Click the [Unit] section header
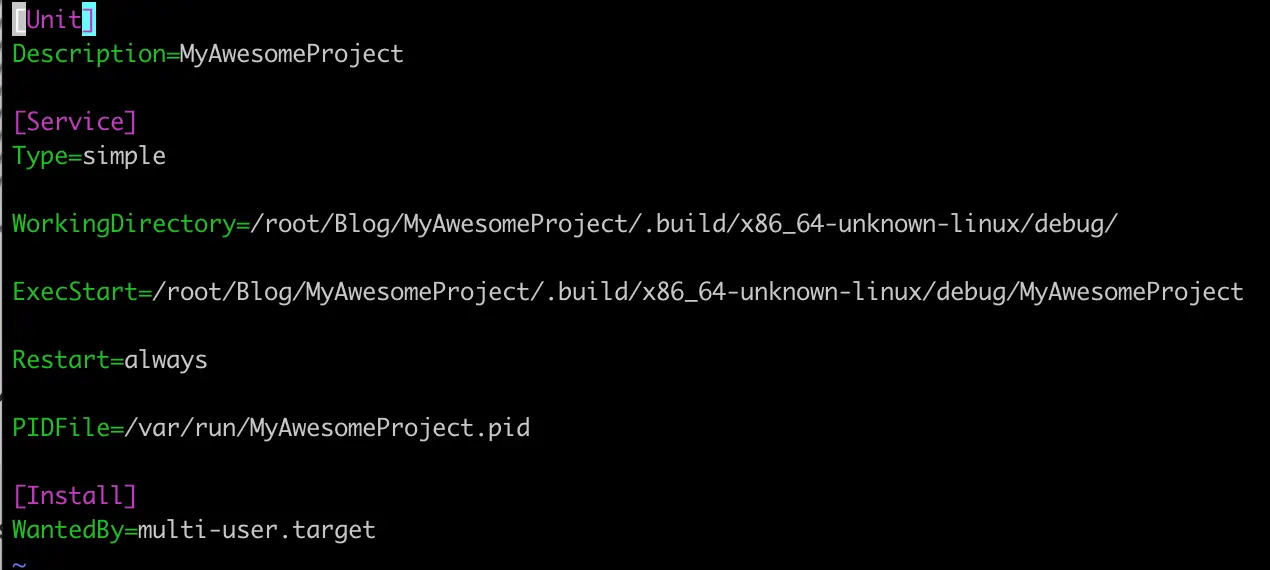Viewport: 1270px width, 570px height. 54,20
